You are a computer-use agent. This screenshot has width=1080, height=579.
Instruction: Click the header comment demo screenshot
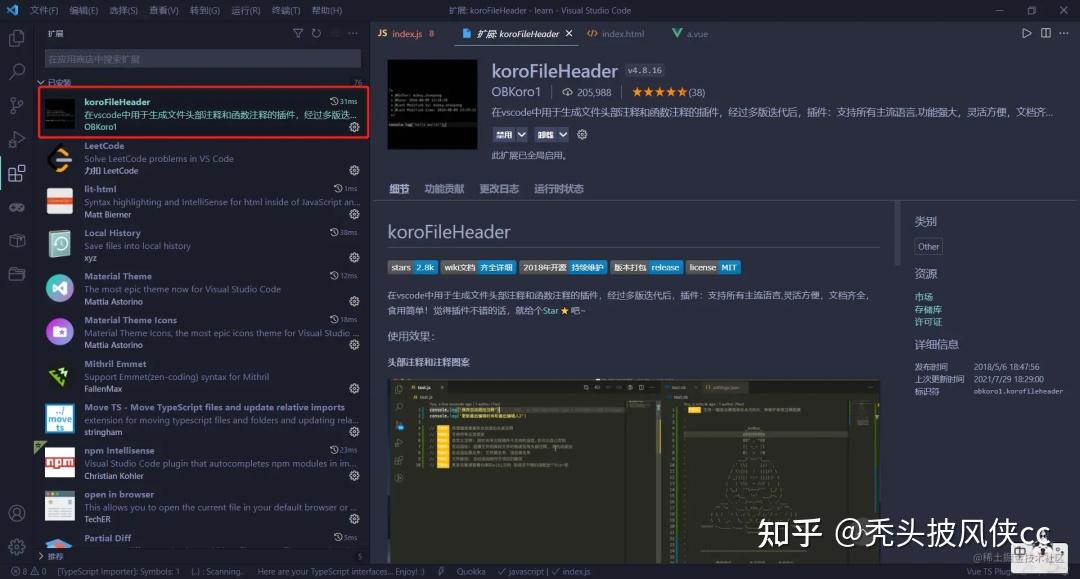634,472
